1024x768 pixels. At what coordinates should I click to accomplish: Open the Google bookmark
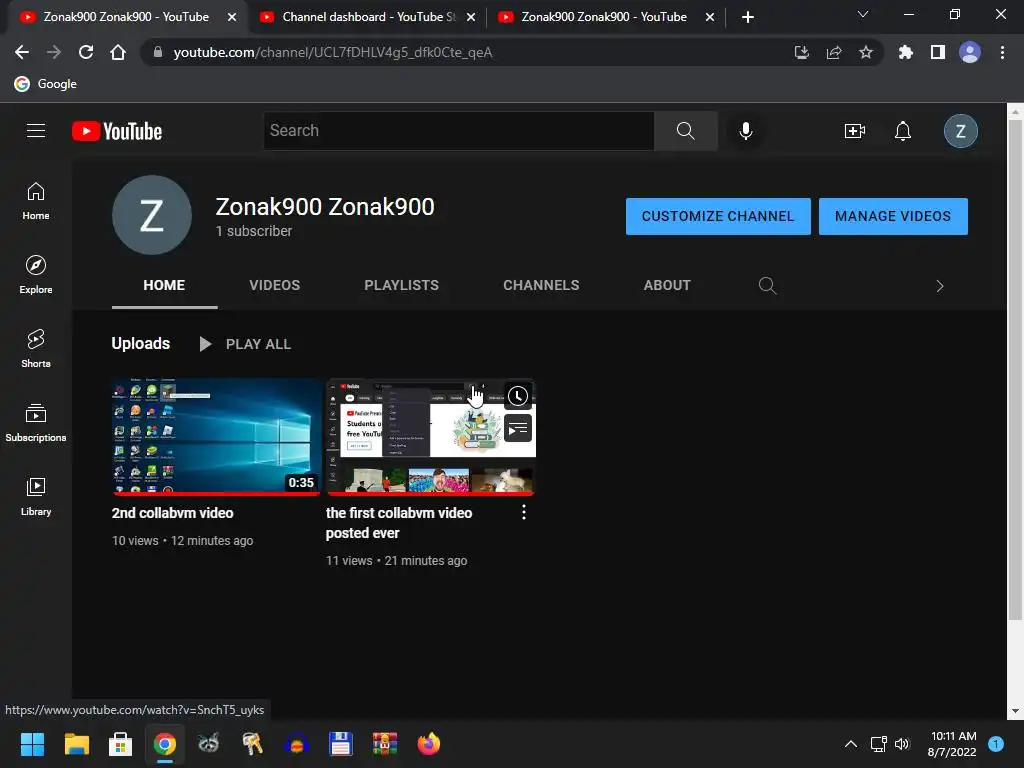46,84
